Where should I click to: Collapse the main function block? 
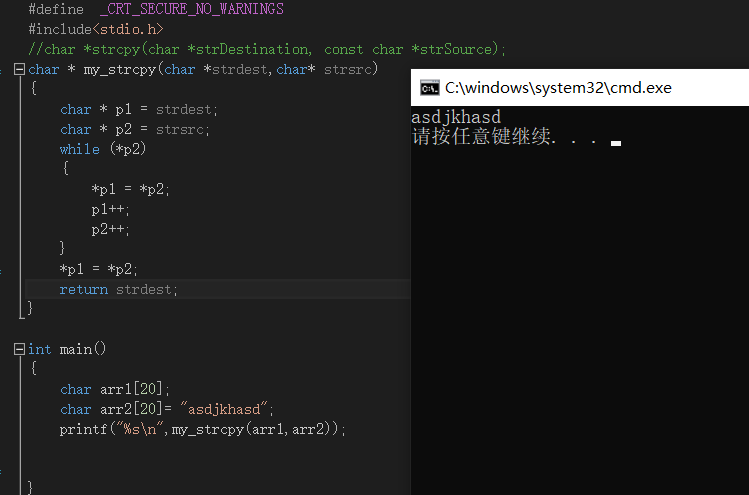click(19, 349)
